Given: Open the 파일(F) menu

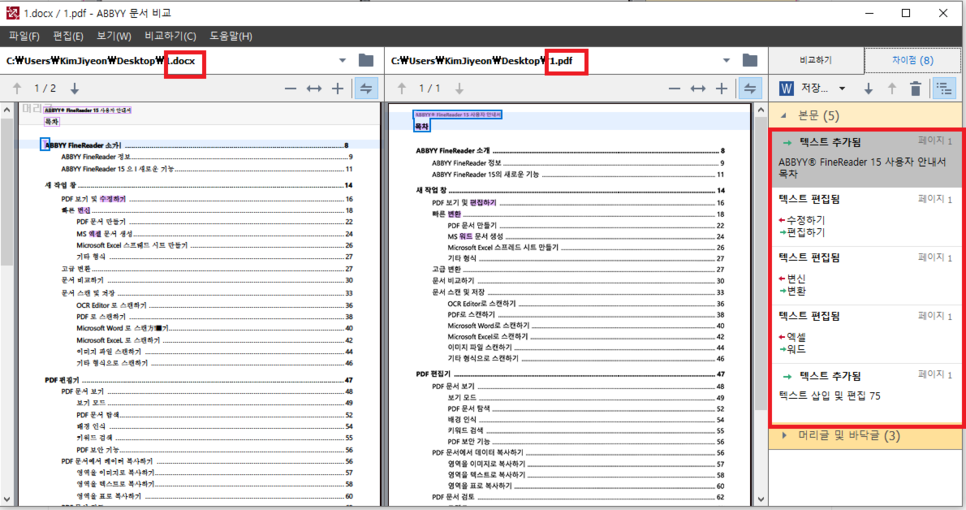Looking at the screenshot, I should [x=24, y=36].
